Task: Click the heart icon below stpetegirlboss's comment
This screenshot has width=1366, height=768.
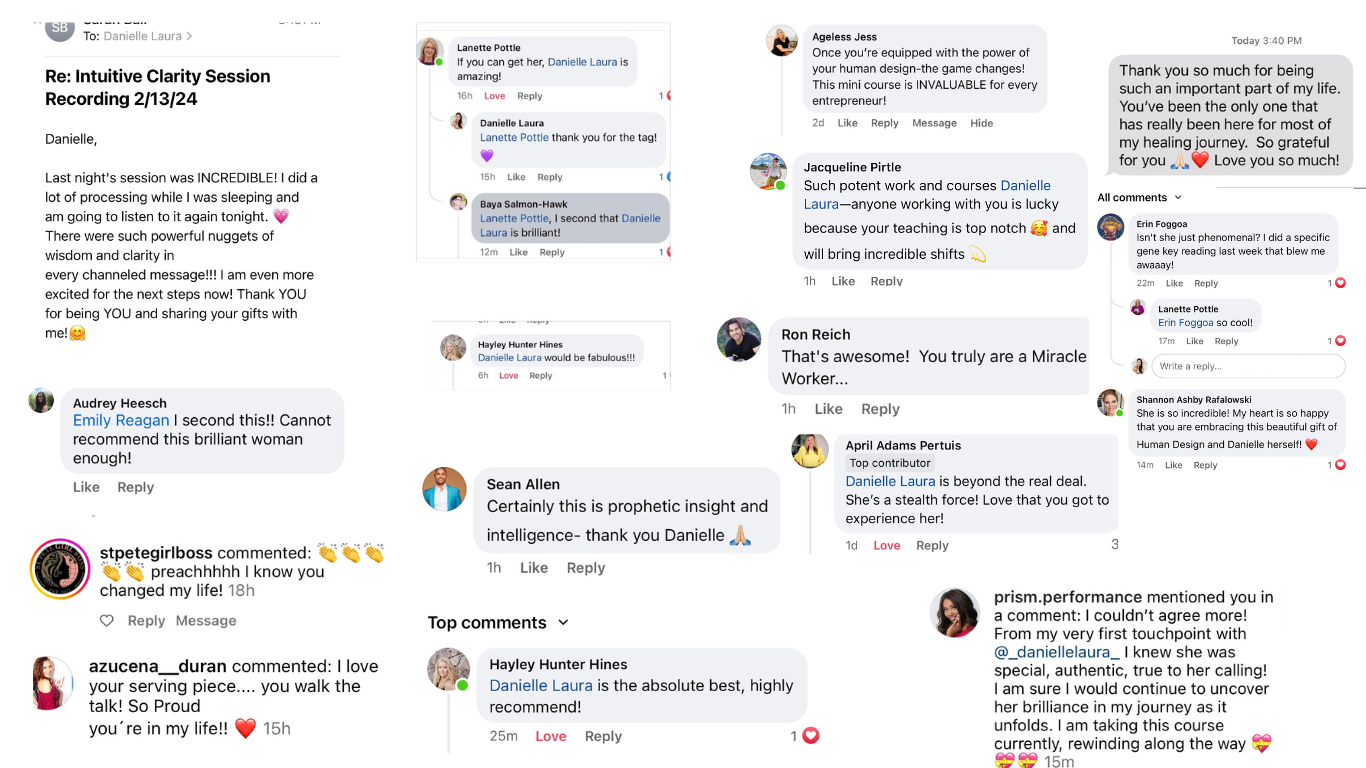Action: (107, 621)
